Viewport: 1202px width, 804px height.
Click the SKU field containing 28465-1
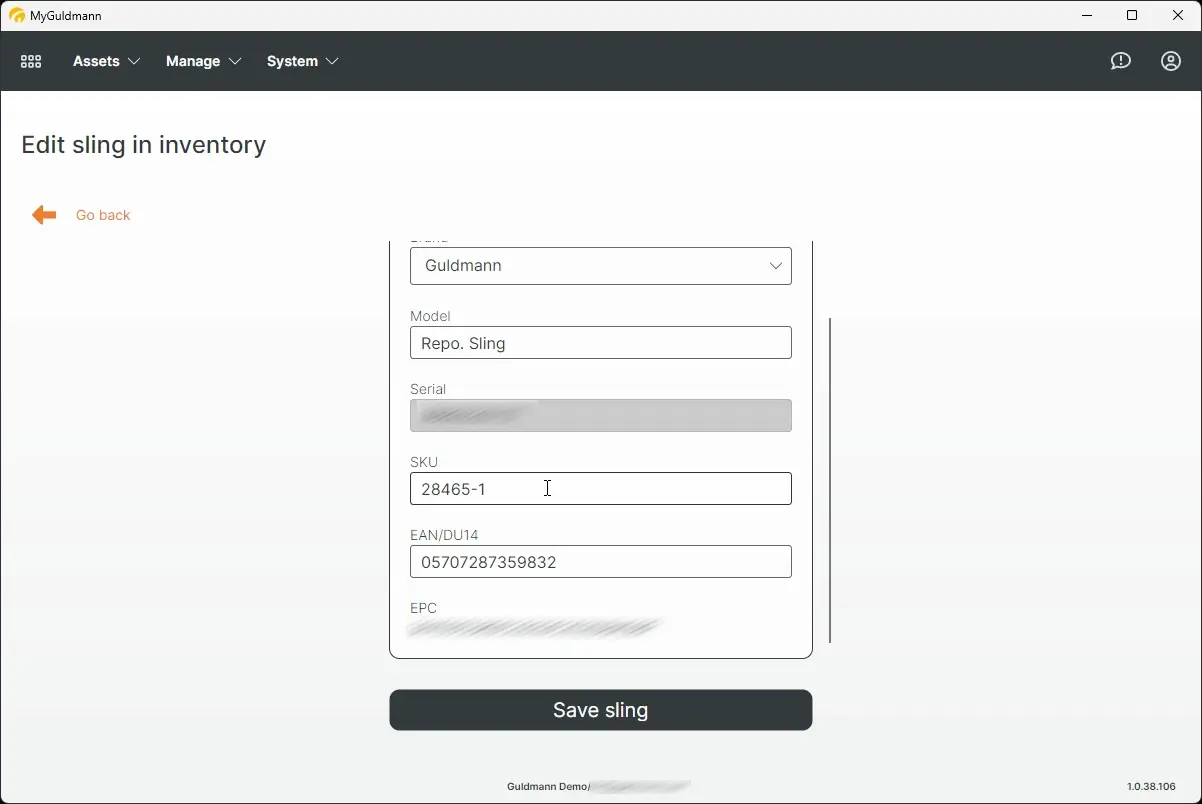coord(600,489)
